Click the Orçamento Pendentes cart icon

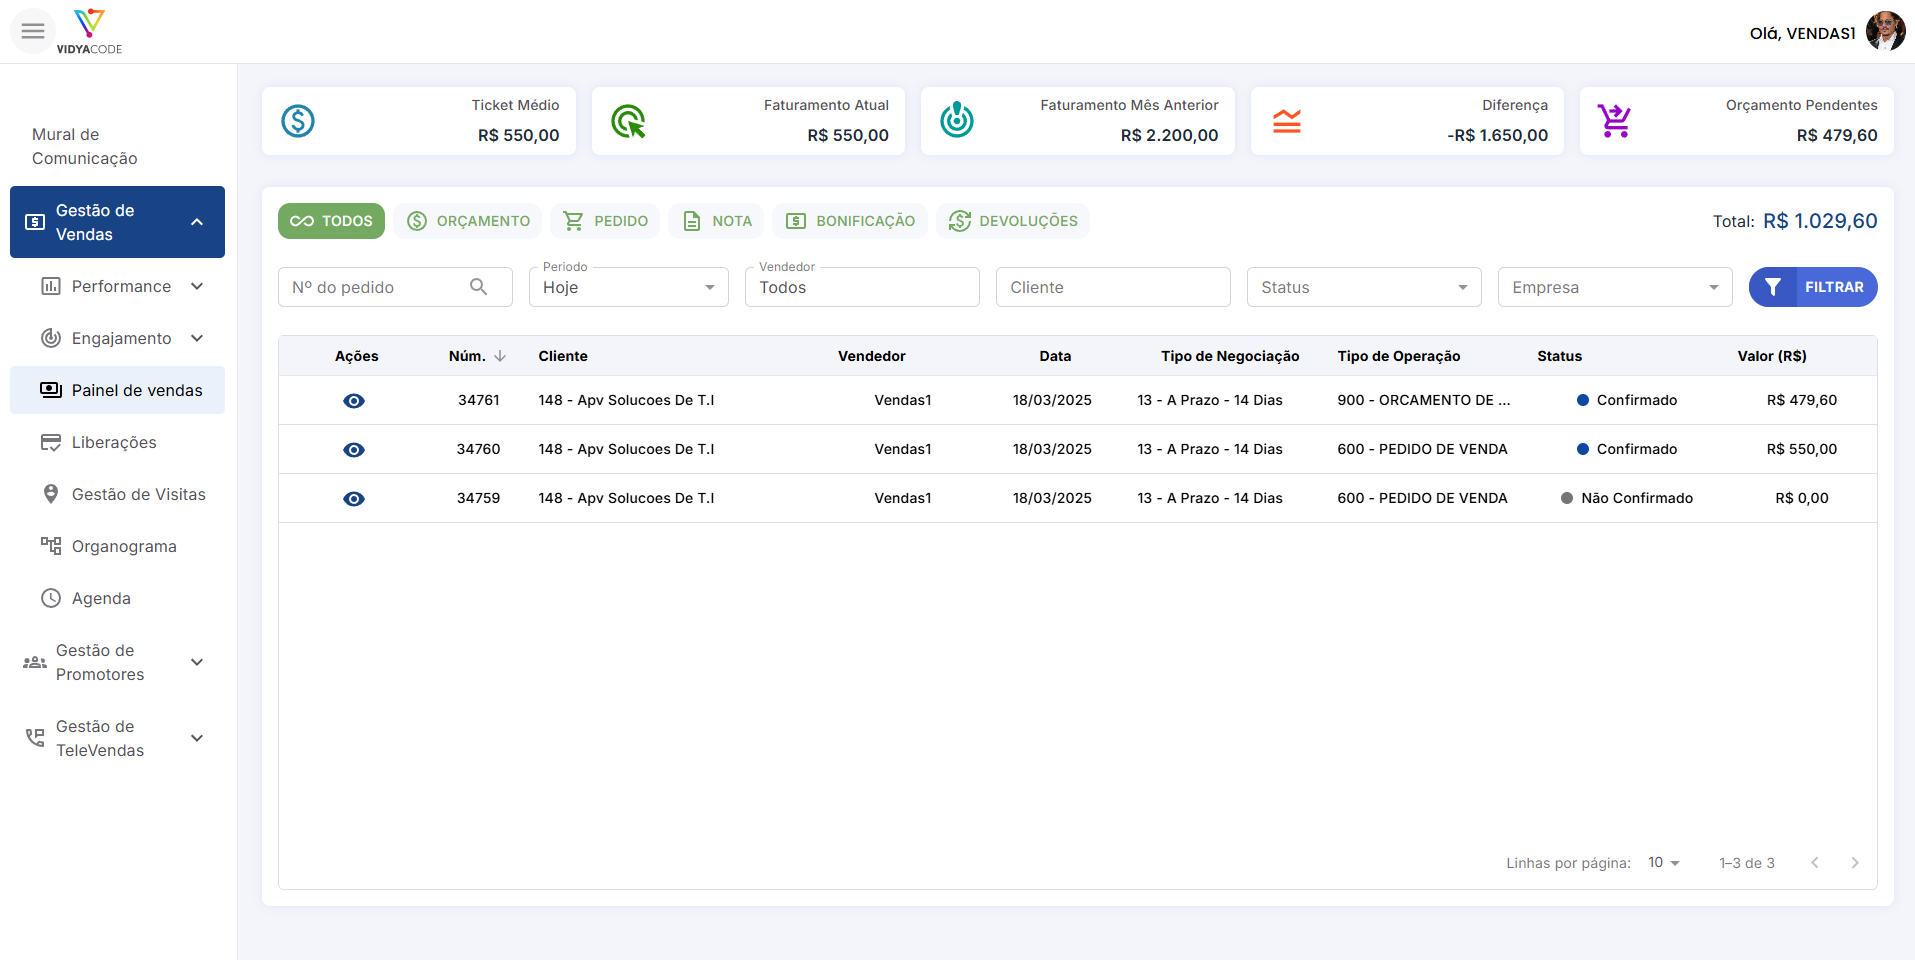(x=1615, y=121)
